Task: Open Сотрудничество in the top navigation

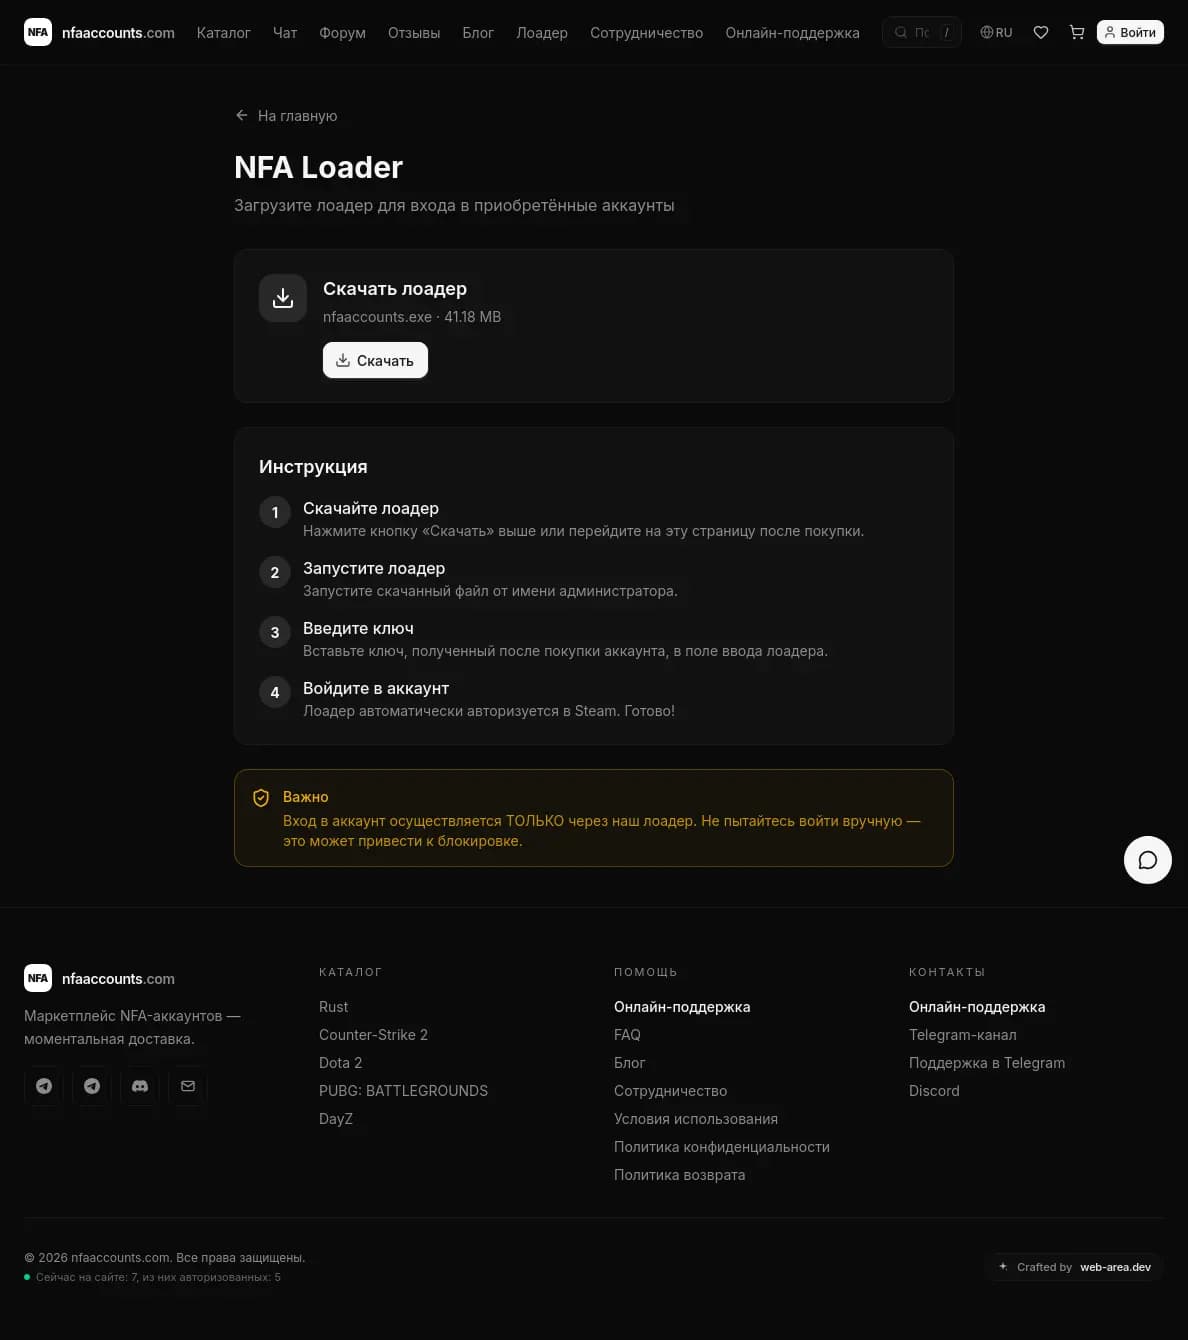Action: tap(646, 33)
